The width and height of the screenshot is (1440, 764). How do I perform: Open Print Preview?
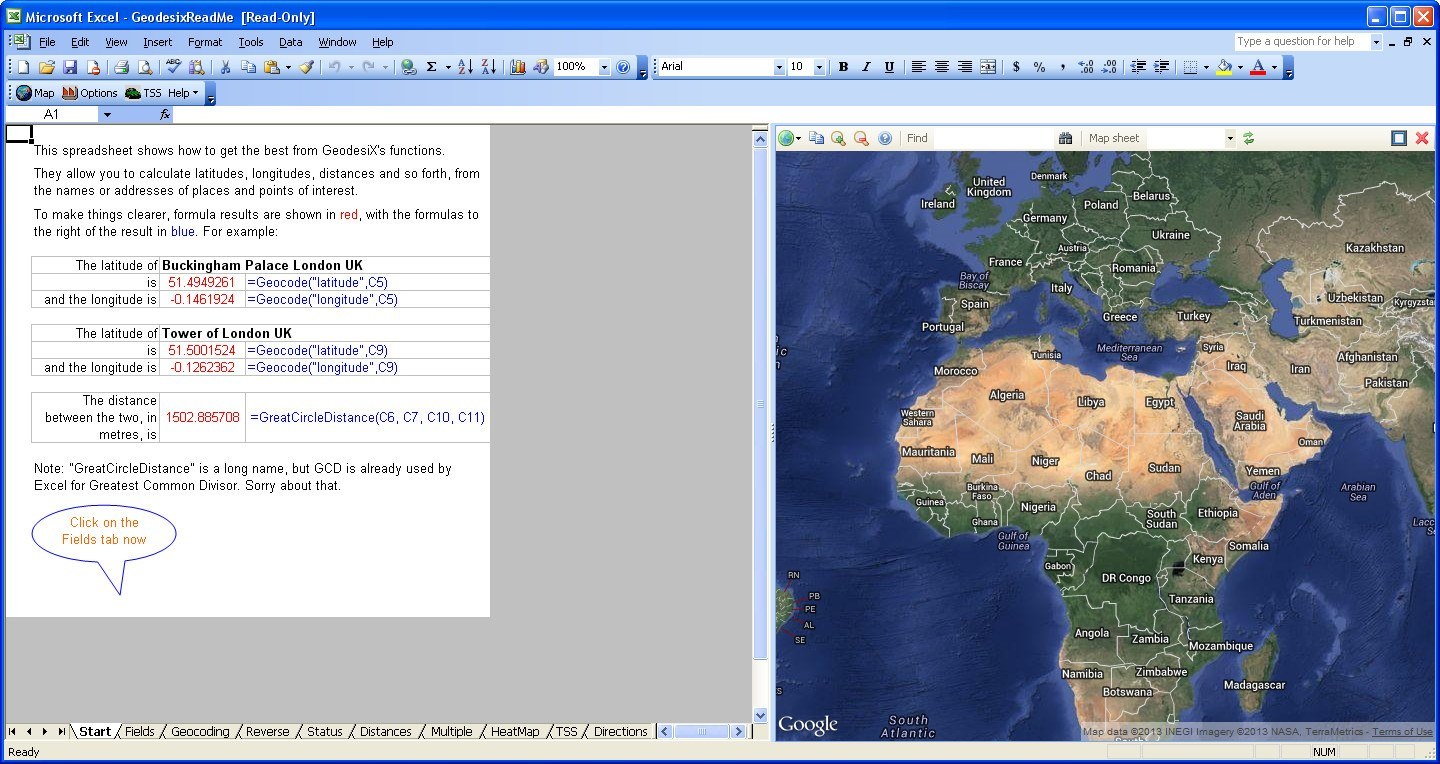145,67
